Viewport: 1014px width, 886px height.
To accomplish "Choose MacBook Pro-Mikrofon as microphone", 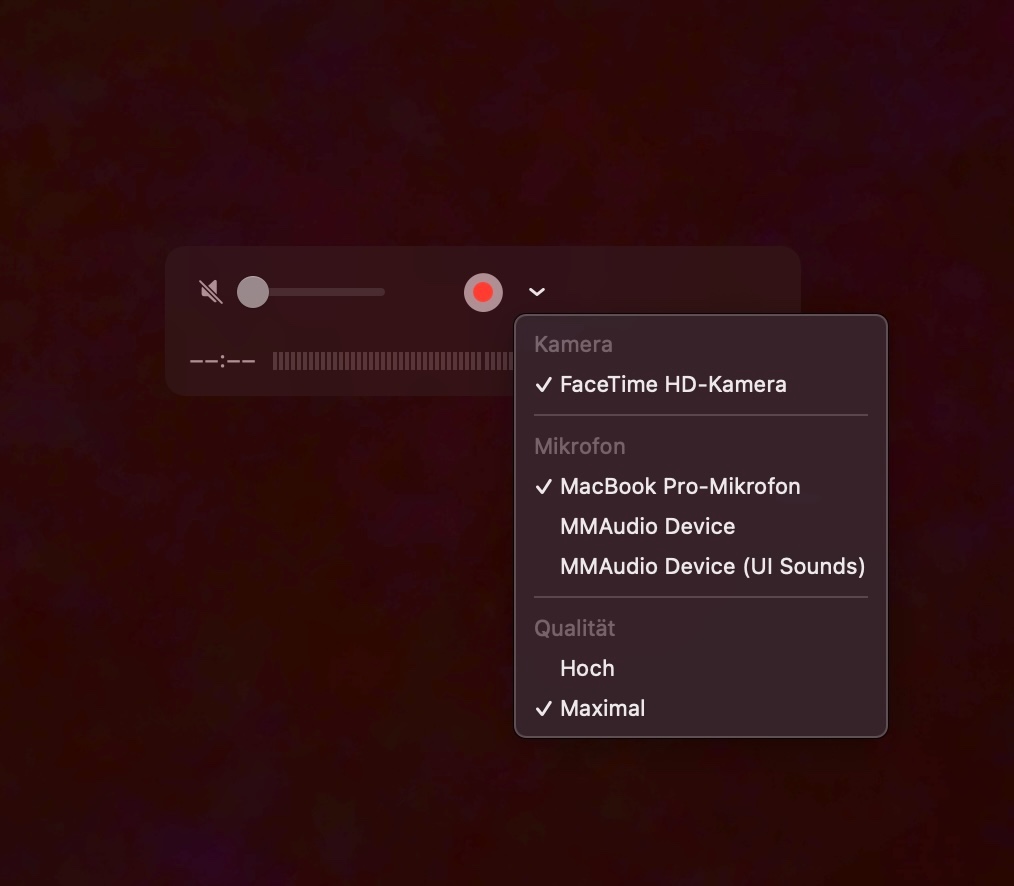I will coord(700,486).
